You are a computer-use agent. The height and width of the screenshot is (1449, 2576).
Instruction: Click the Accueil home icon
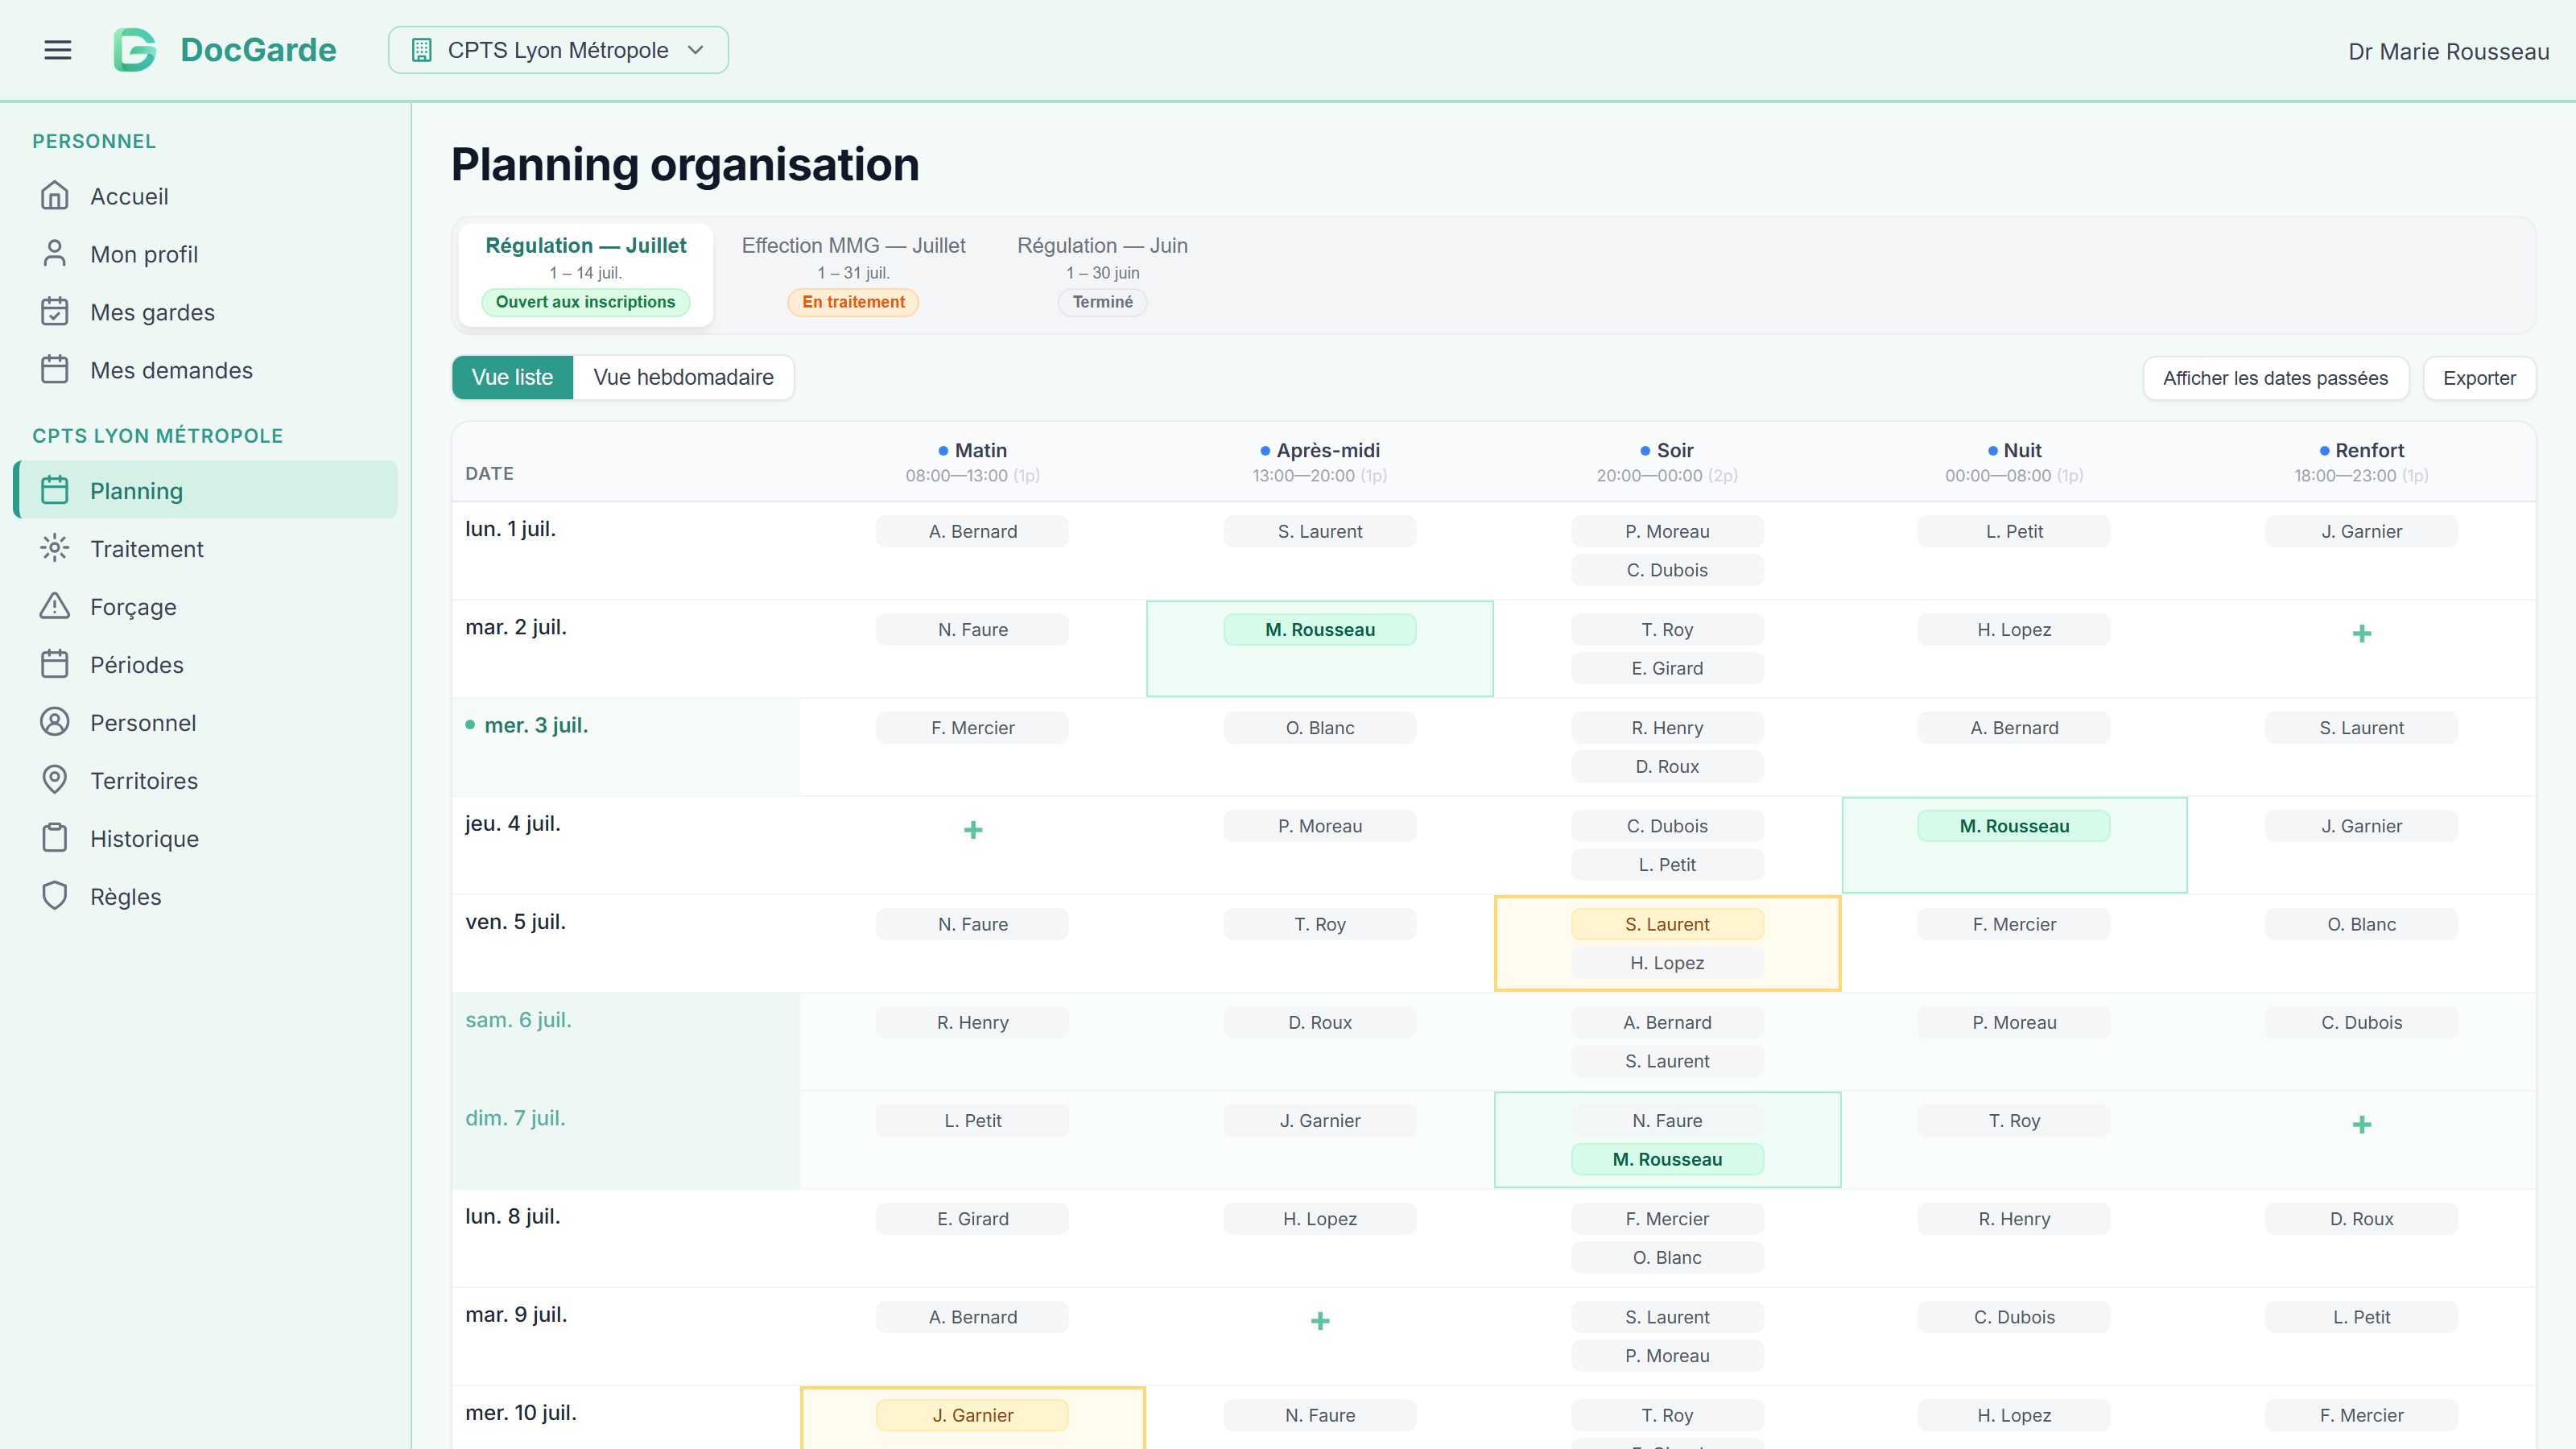(55, 196)
